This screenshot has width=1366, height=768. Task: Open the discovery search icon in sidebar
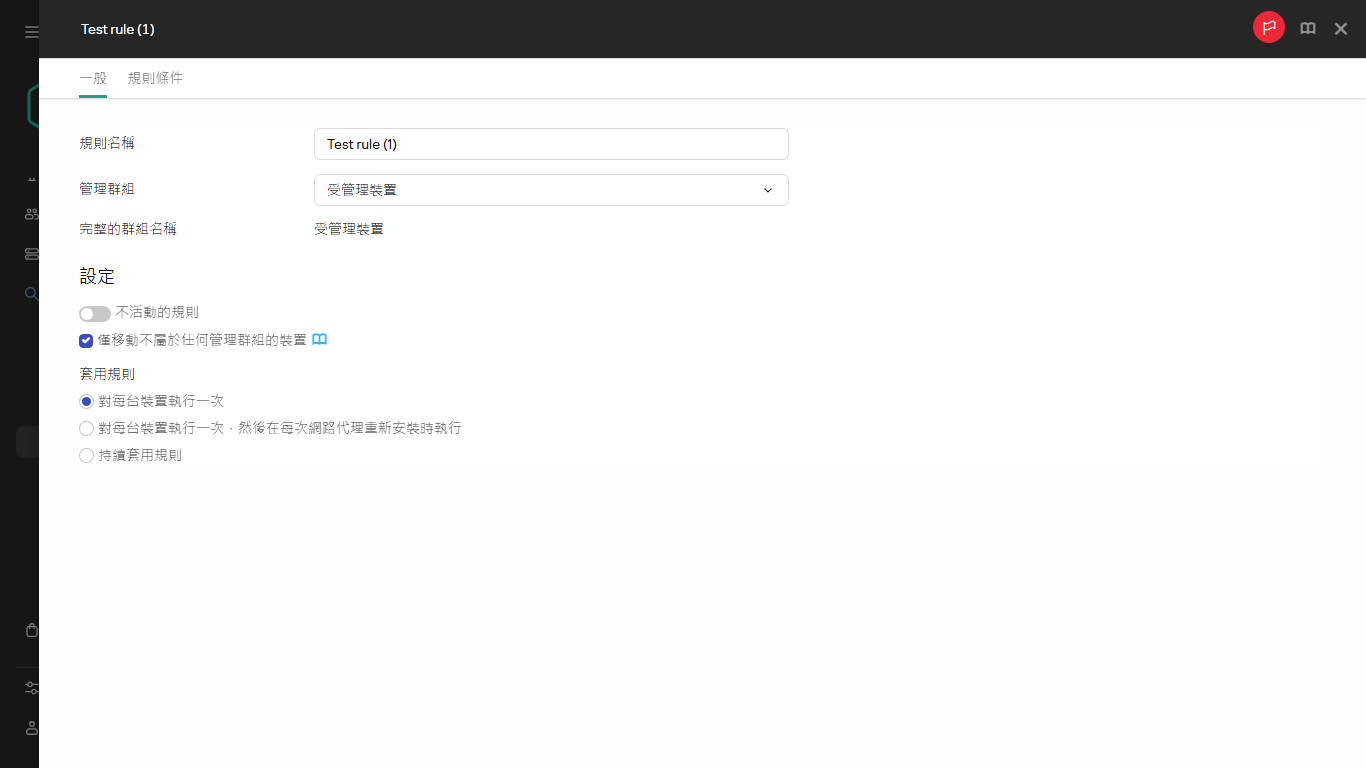point(31,293)
